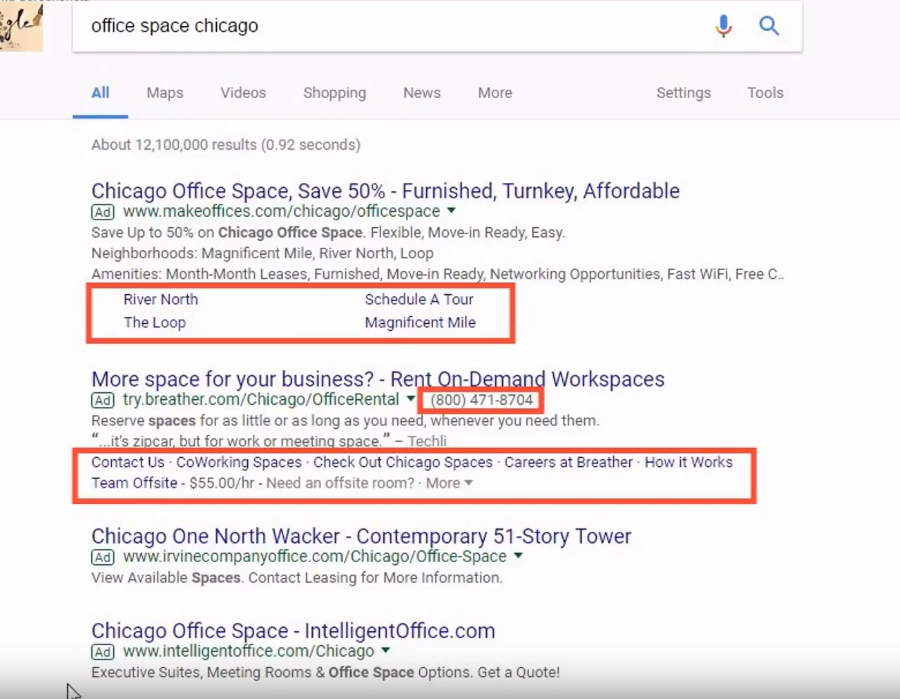Image resolution: width=900 pixels, height=699 pixels.
Task: Expand the More dropdown in Breather ad
Action: [x=449, y=483]
